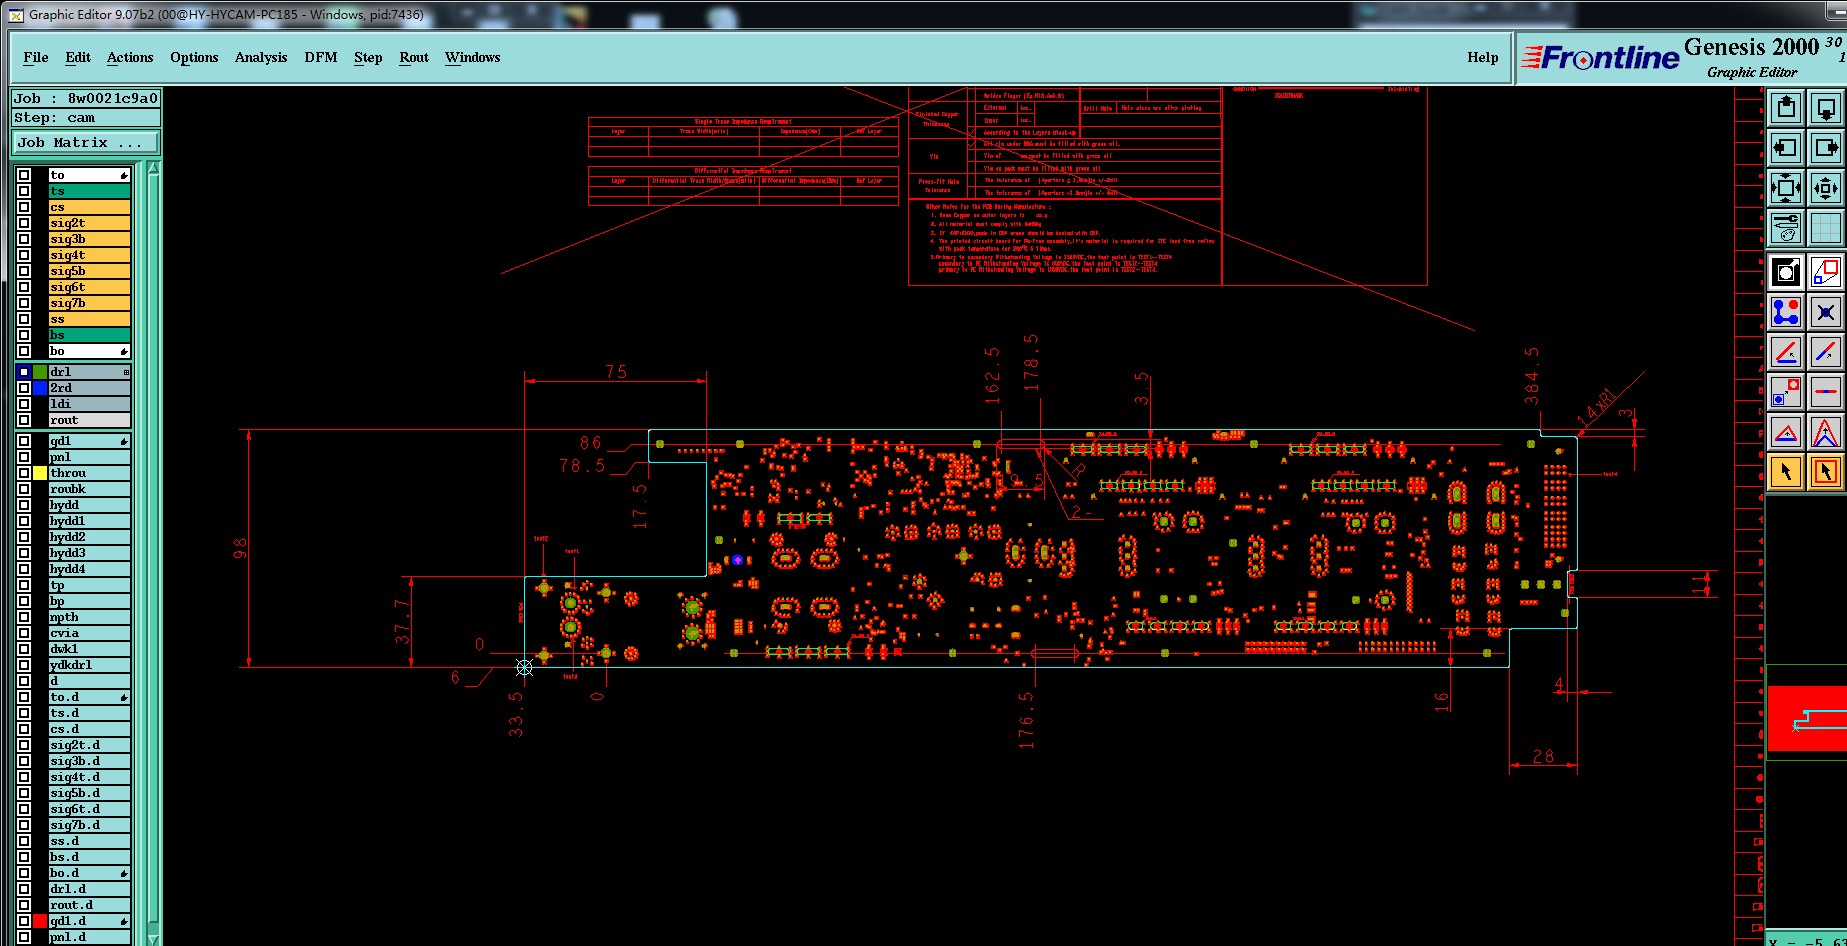Screen dimensions: 1847x946
Task: Click the zoom in converging-arrows icon
Action: point(1786,188)
